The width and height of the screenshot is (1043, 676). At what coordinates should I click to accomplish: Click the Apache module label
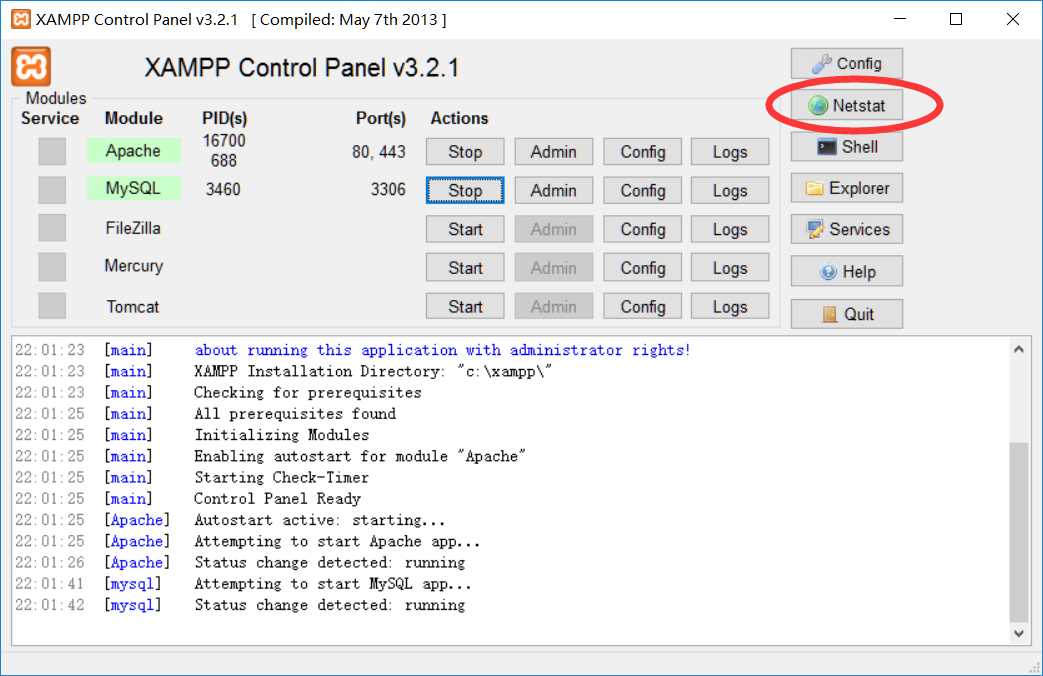click(134, 150)
